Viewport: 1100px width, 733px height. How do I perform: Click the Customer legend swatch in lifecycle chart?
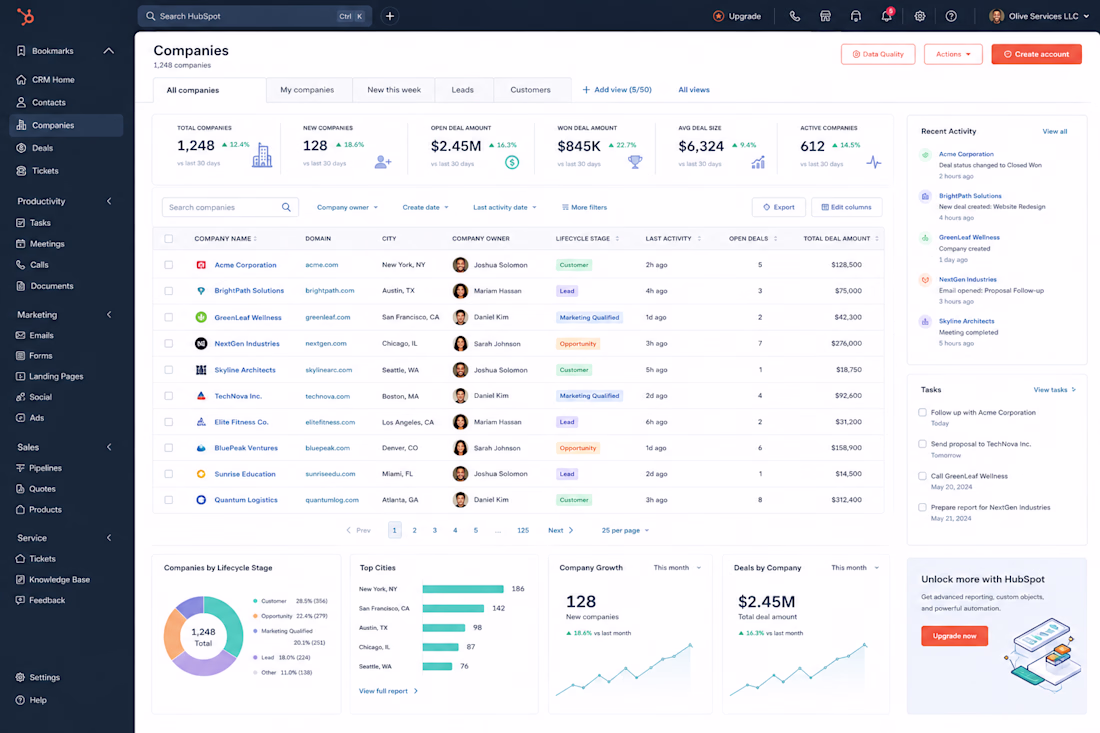click(x=255, y=601)
